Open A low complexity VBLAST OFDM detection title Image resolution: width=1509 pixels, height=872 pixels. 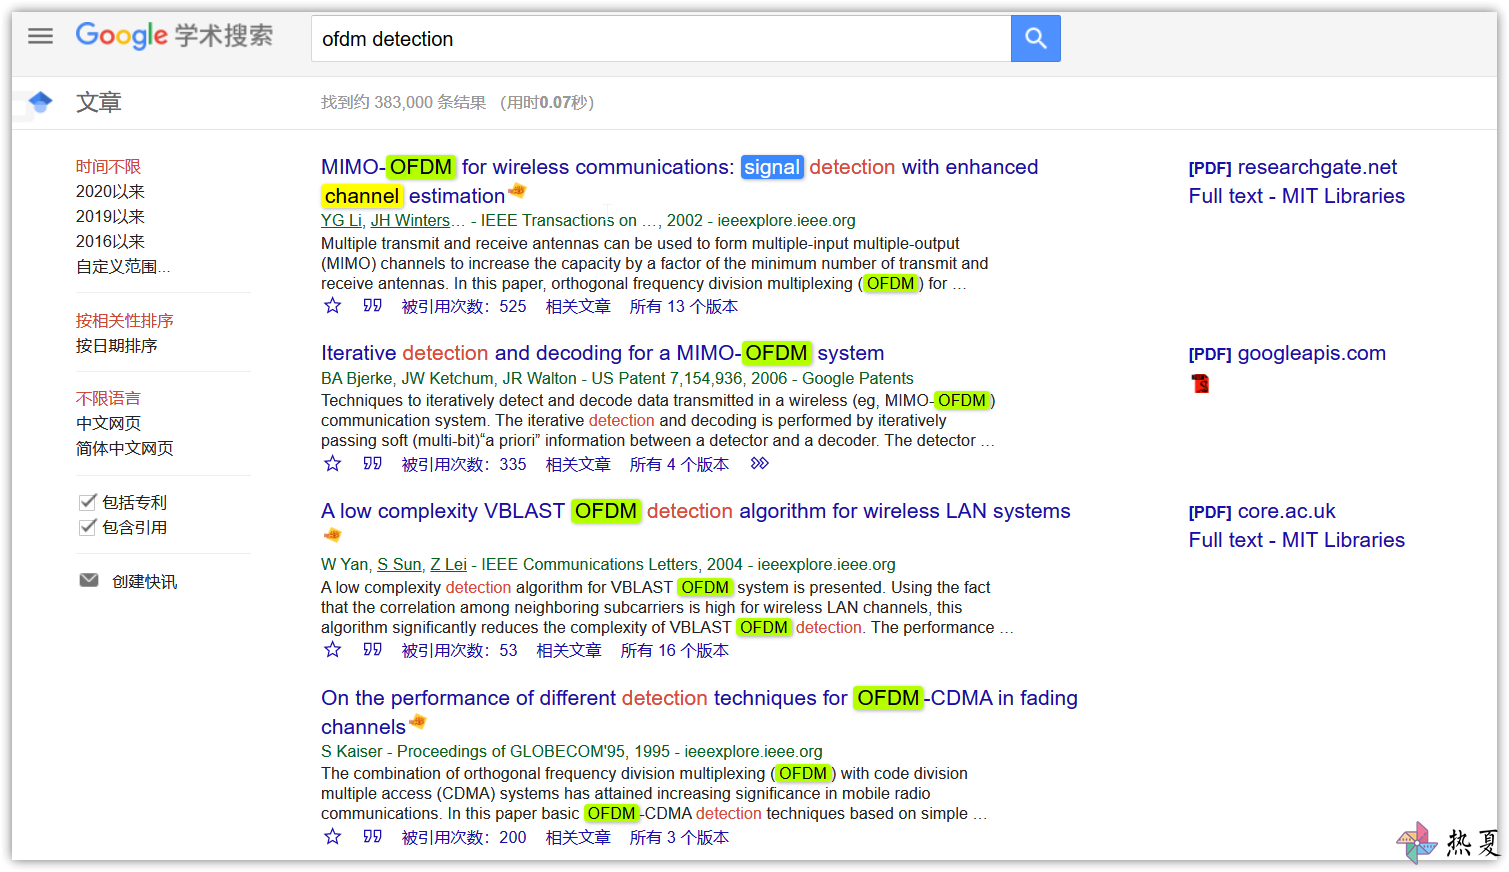point(695,511)
